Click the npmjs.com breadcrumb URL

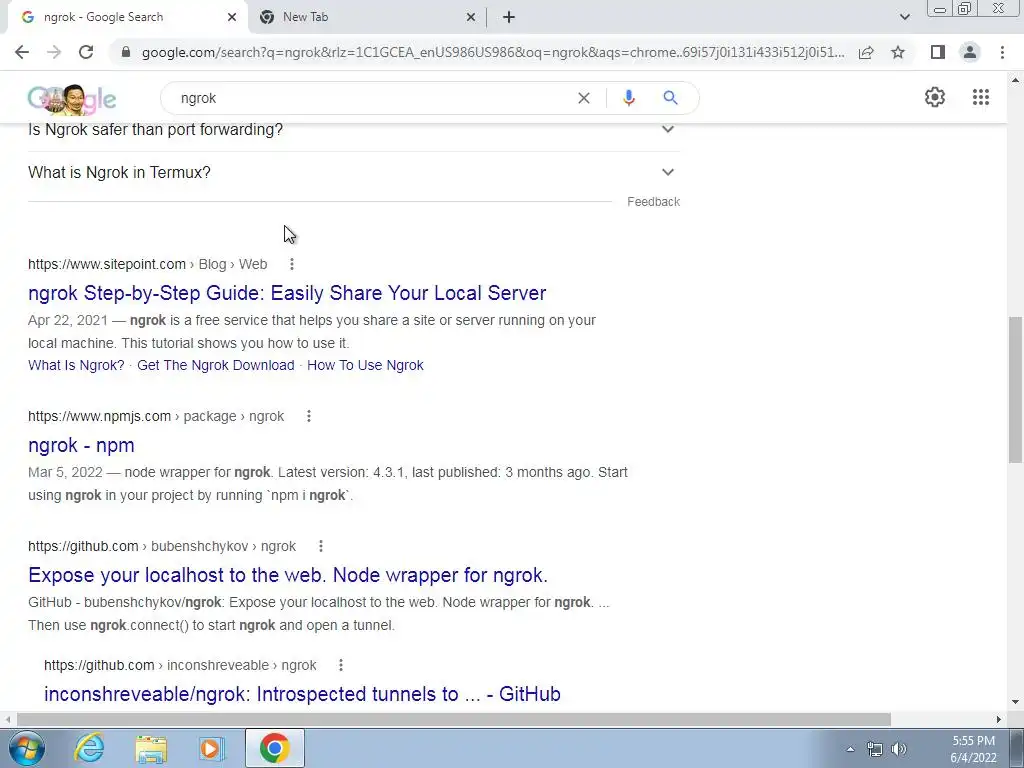[156, 417]
